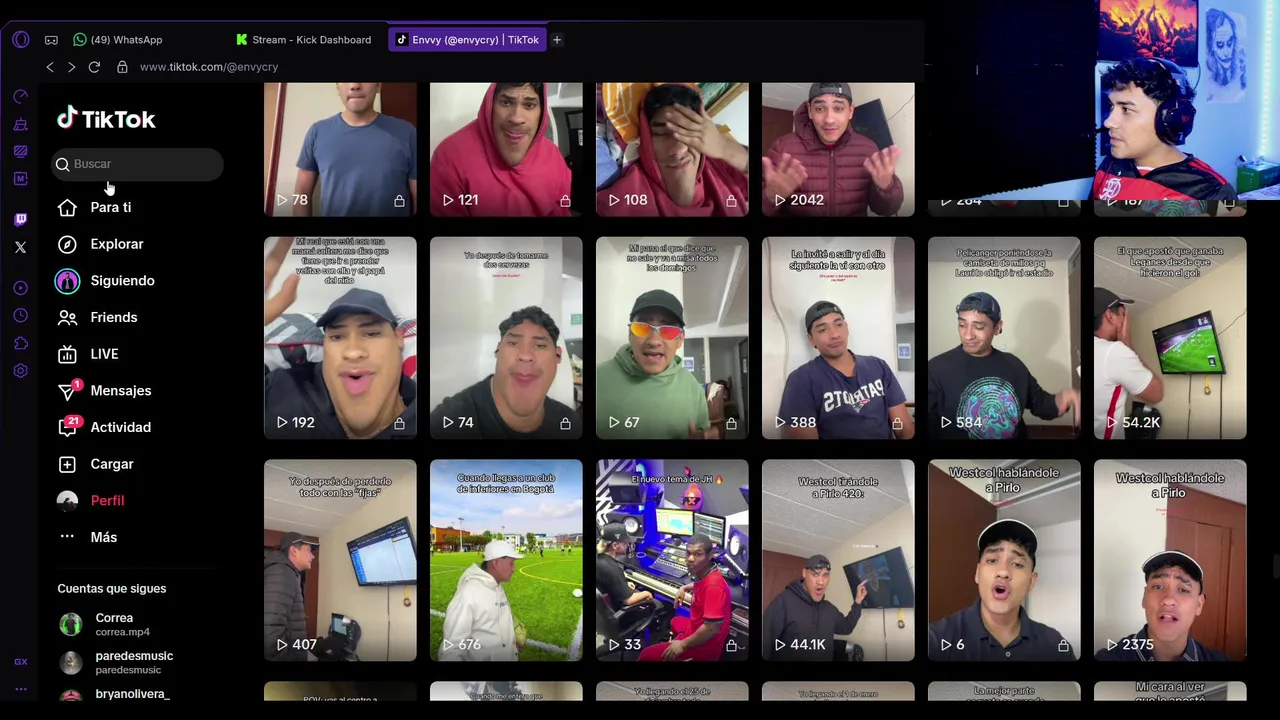The image size is (1280, 720).
Task: Open the La invité a salir video
Action: coord(838,338)
